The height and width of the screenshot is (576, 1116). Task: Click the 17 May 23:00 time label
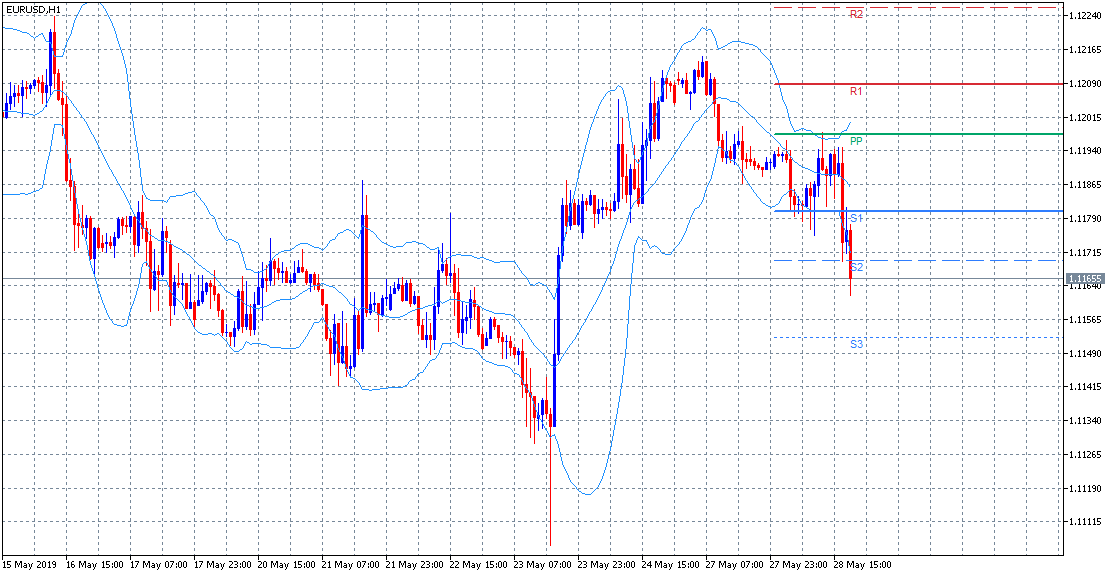pos(223,564)
